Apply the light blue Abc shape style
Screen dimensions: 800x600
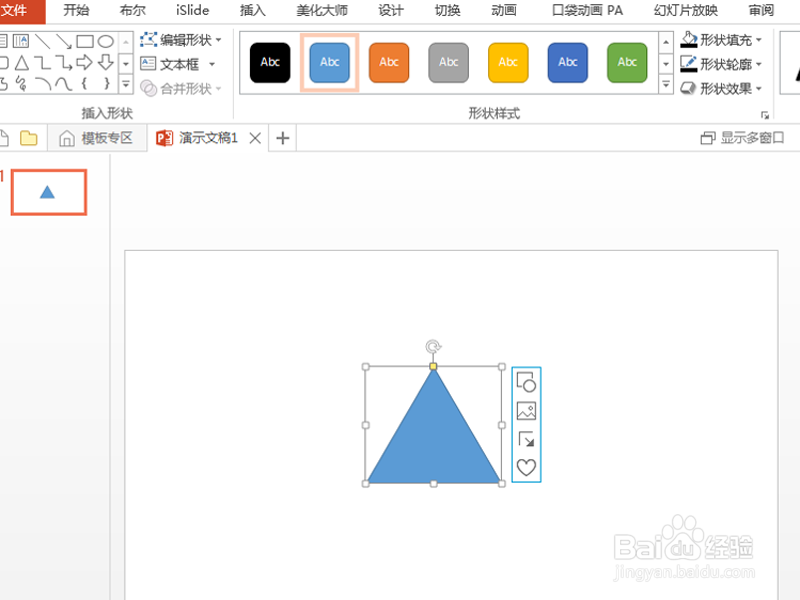click(x=330, y=63)
